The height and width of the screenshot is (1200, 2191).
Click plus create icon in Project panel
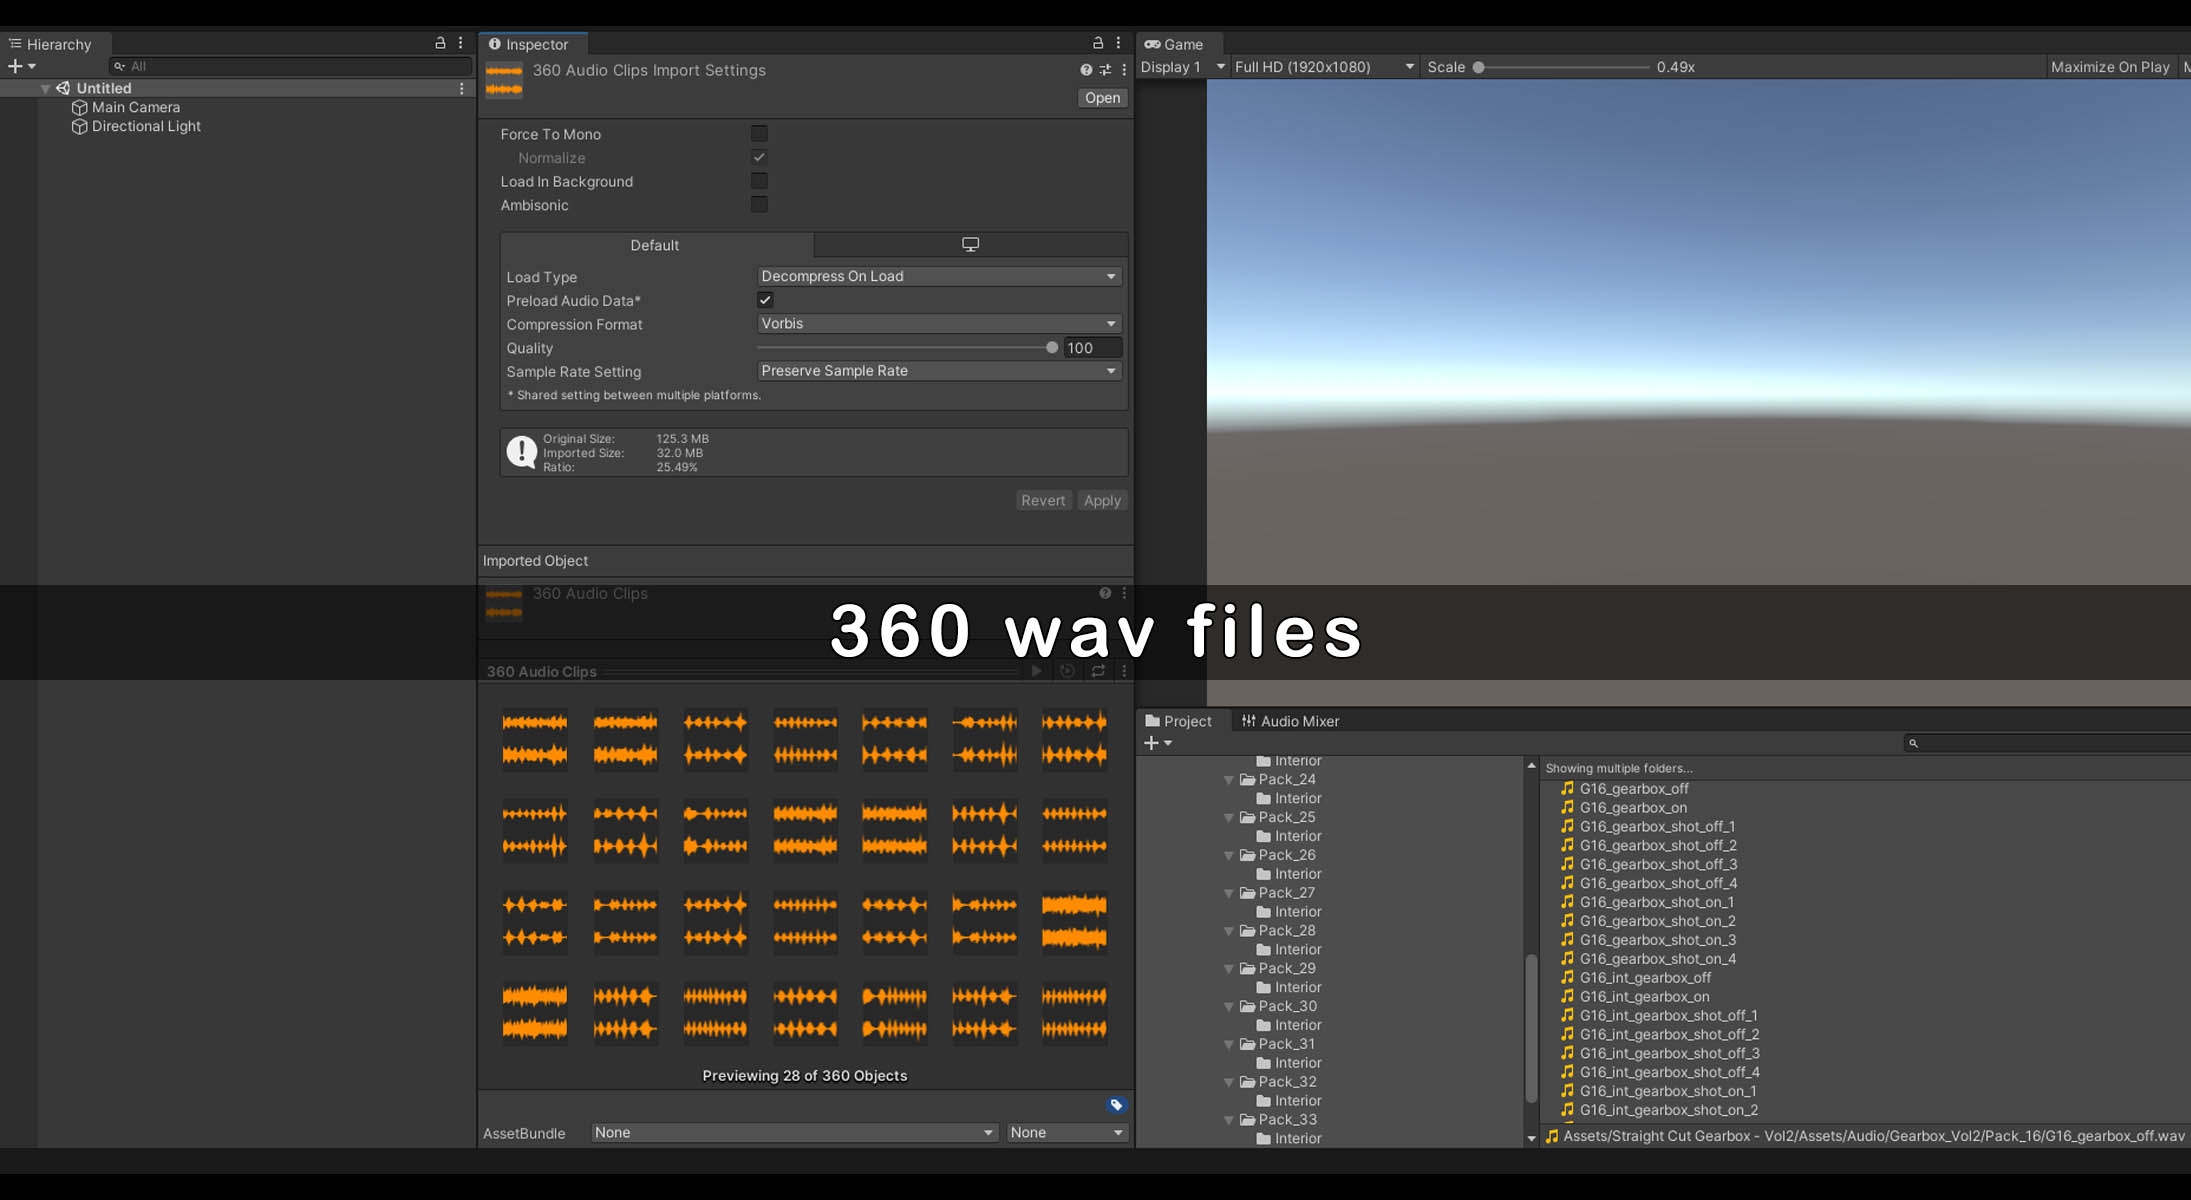[x=1151, y=743]
